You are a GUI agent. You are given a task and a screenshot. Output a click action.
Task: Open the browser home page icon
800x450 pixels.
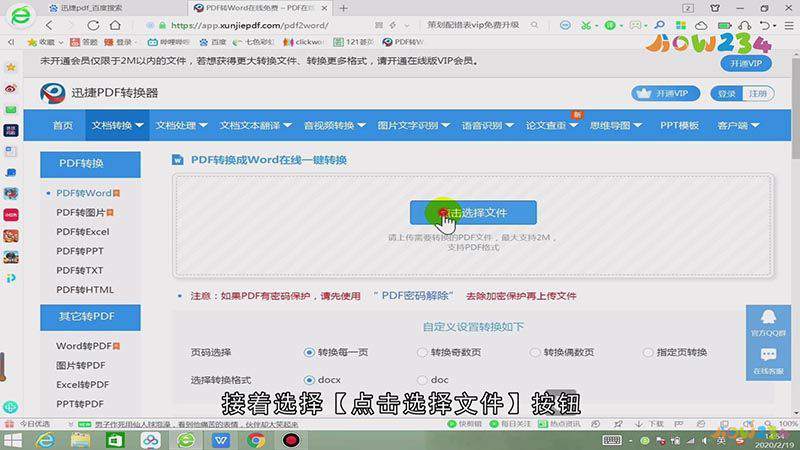click(x=115, y=25)
